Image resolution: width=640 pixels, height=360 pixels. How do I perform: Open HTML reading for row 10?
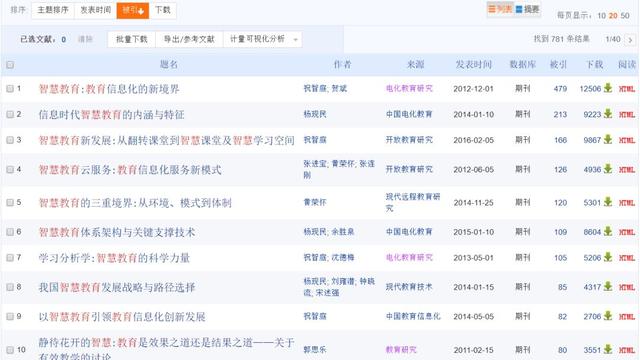click(627, 350)
